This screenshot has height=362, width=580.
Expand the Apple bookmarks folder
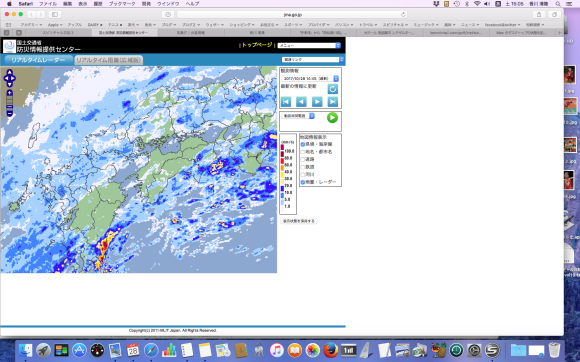tap(55, 25)
